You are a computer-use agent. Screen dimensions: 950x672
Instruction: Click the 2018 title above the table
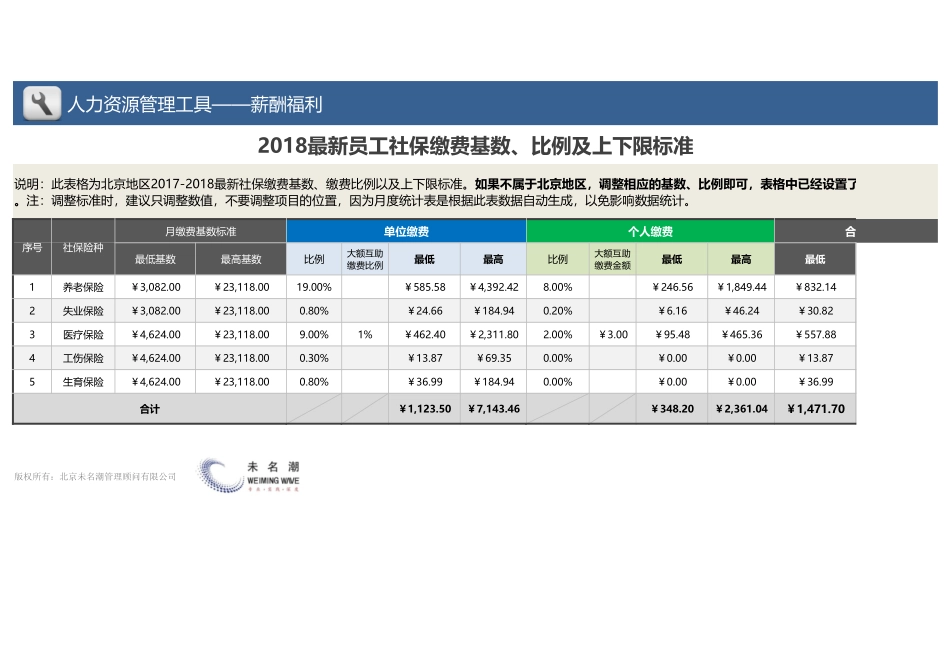pyautogui.click(x=477, y=145)
